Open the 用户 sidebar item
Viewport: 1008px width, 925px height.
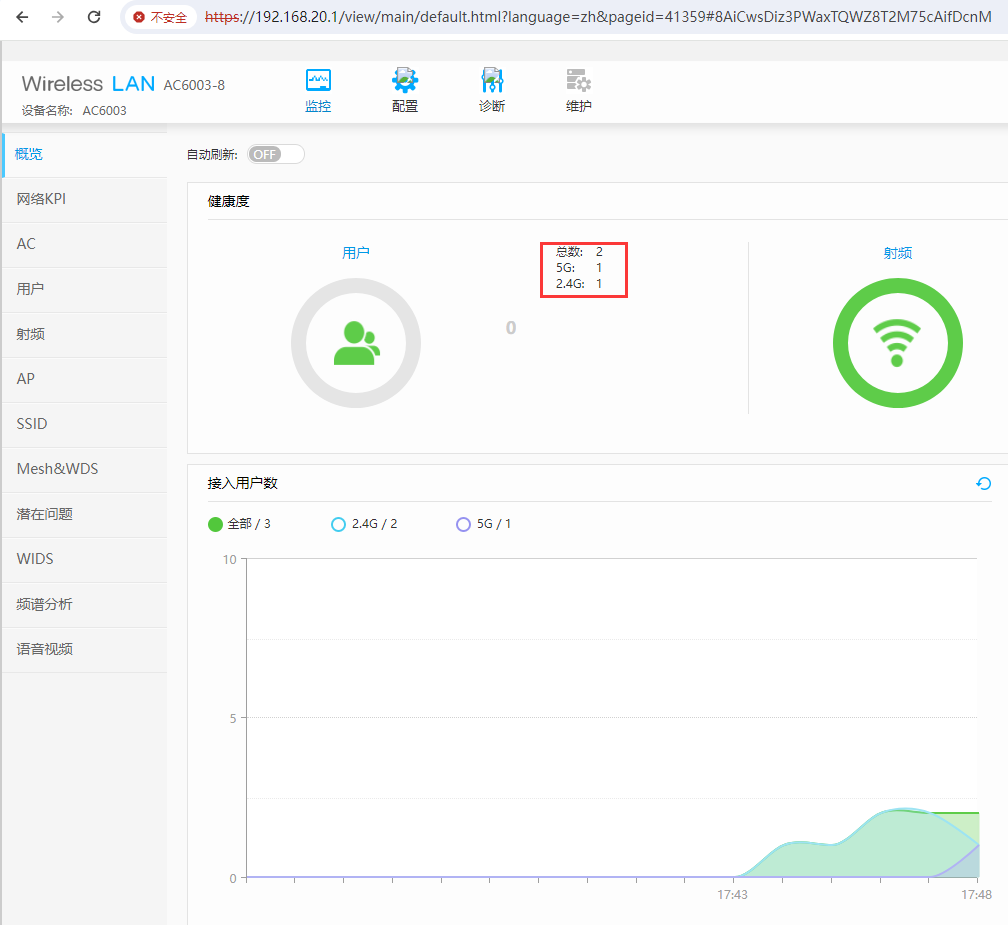pos(85,289)
